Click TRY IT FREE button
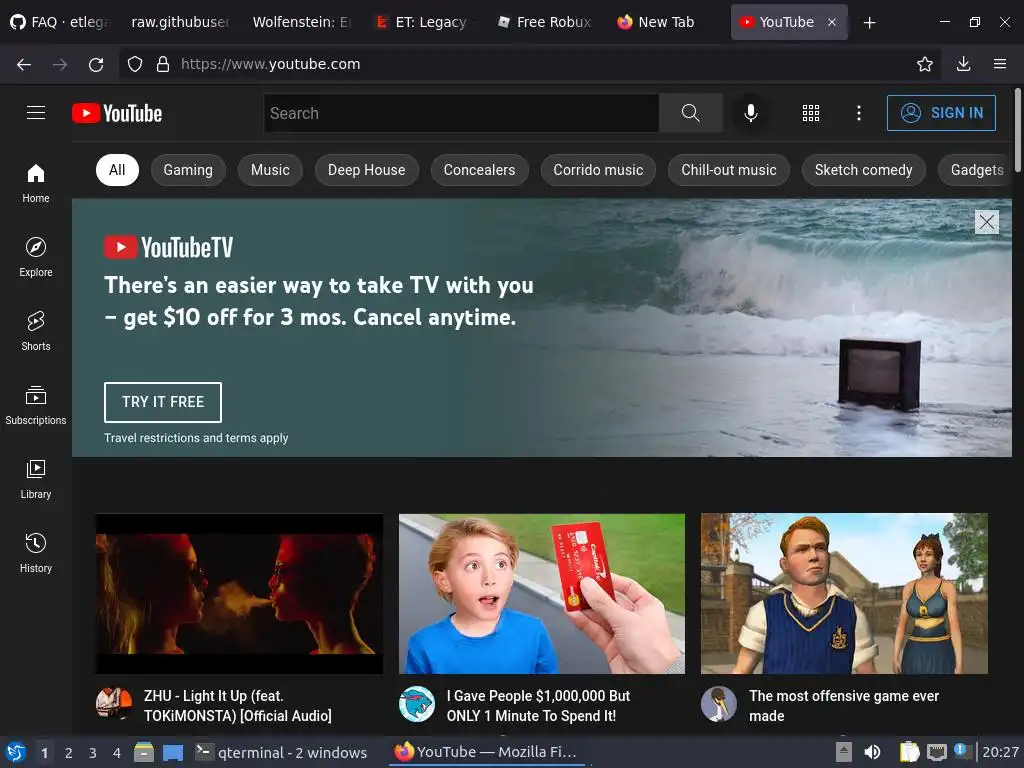This screenshot has height=768, width=1024. 163,402
